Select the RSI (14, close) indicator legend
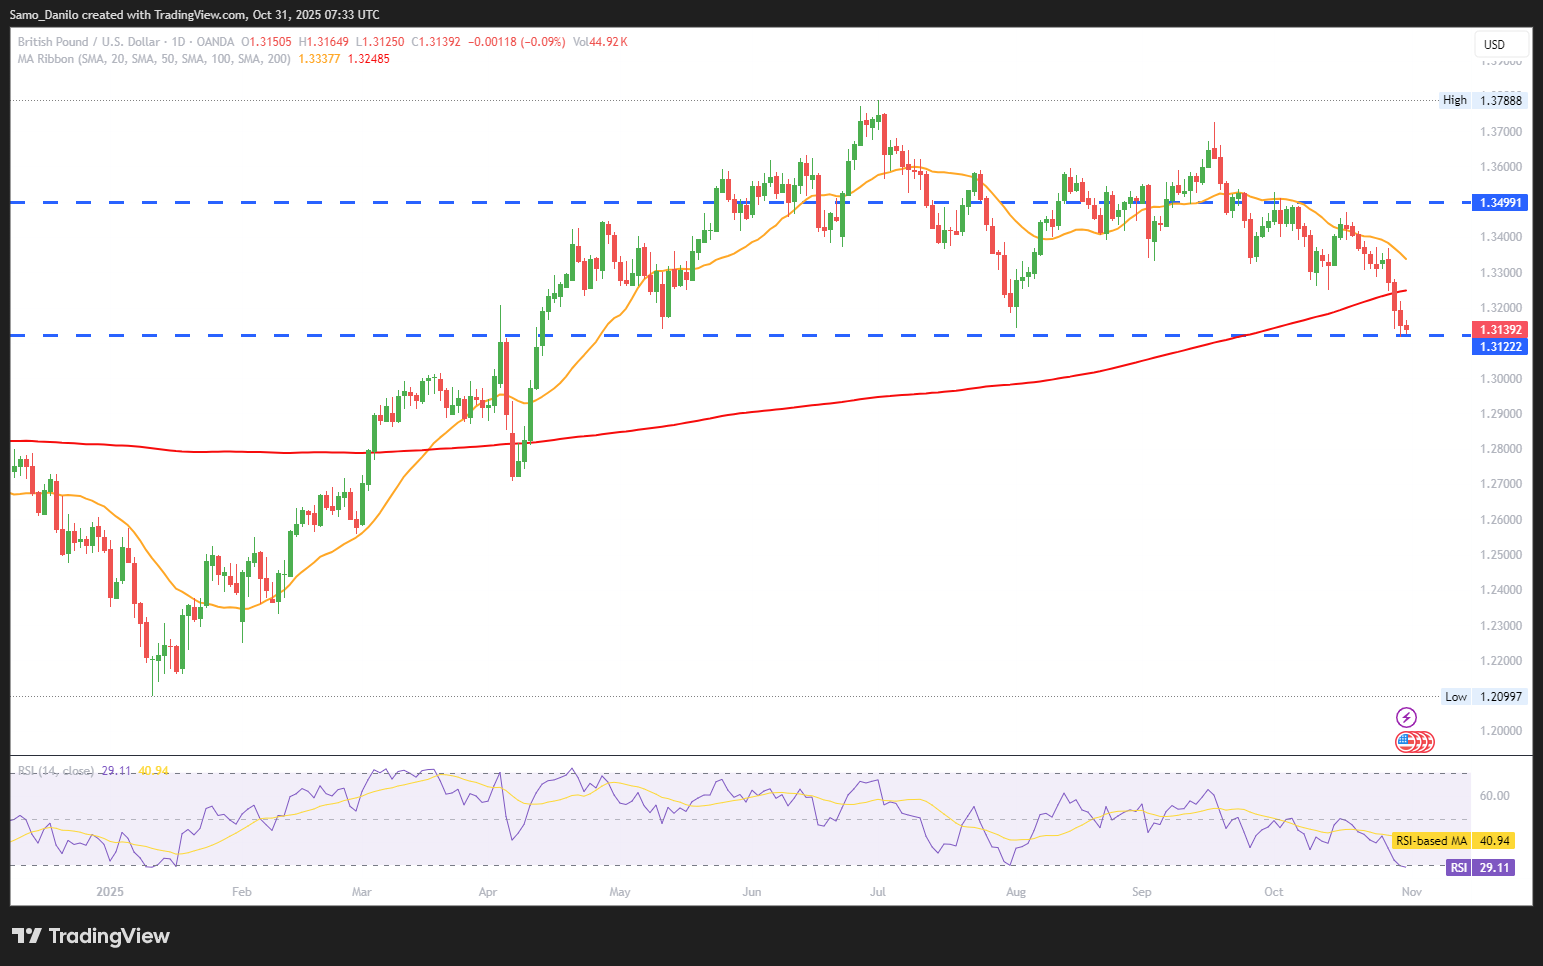 (x=56, y=771)
